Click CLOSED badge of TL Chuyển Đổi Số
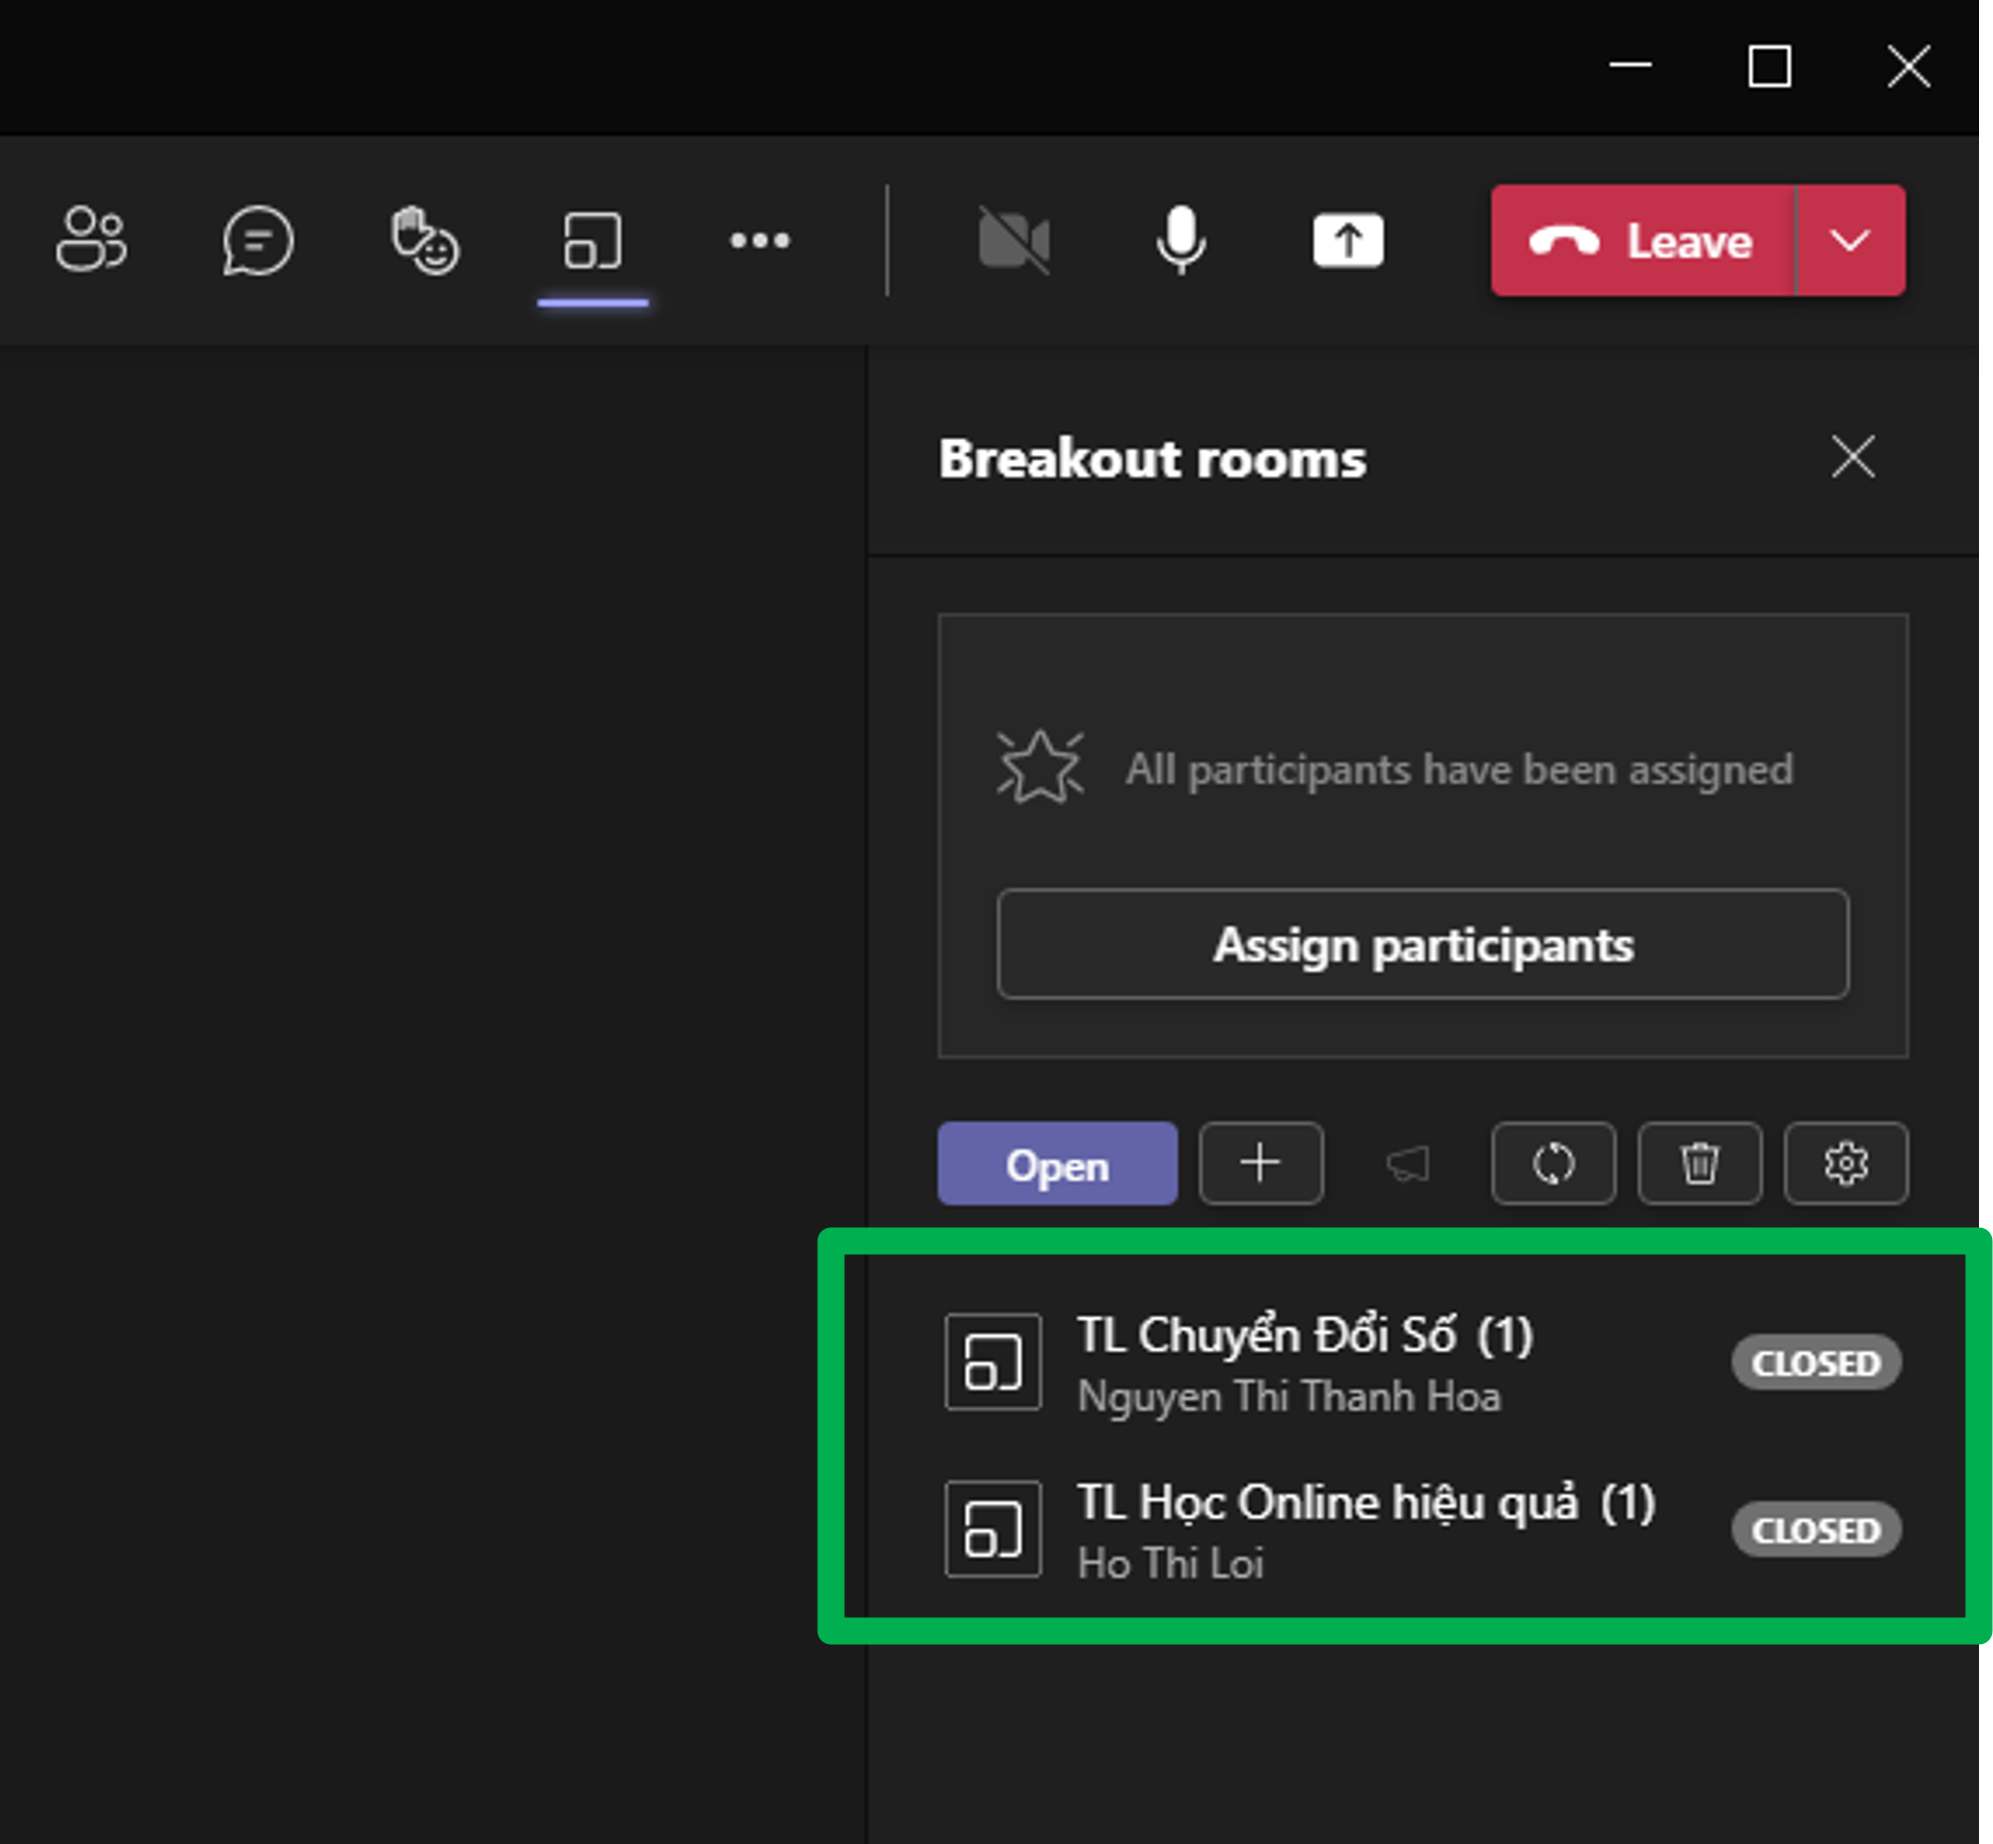The width and height of the screenshot is (1993, 1844). tap(1815, 1362)
